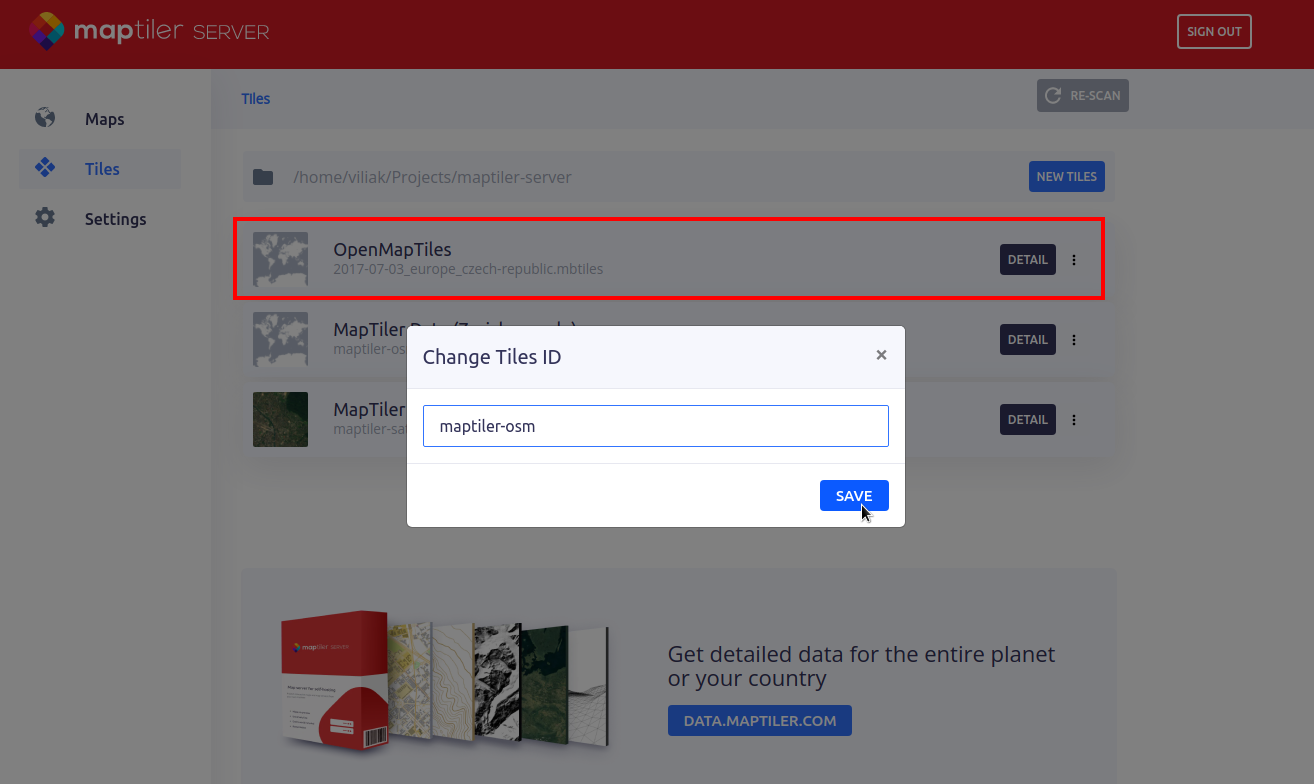Open the three-dot menu for satellite tileset
The image size is (1314, 784).
(1074, 420)
